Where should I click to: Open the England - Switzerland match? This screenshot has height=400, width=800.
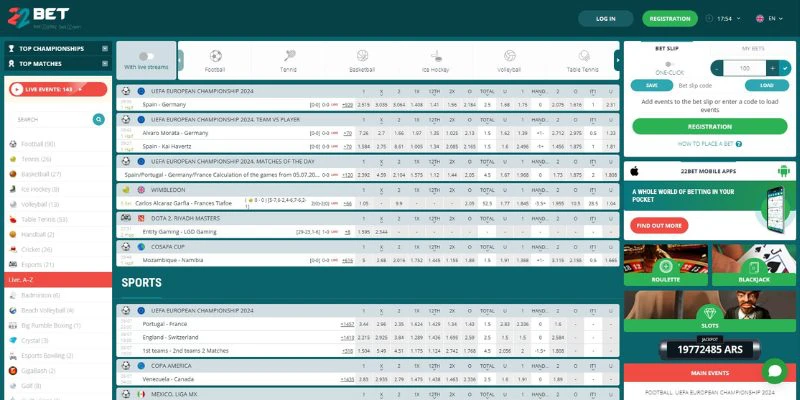(x=170, y=337)
